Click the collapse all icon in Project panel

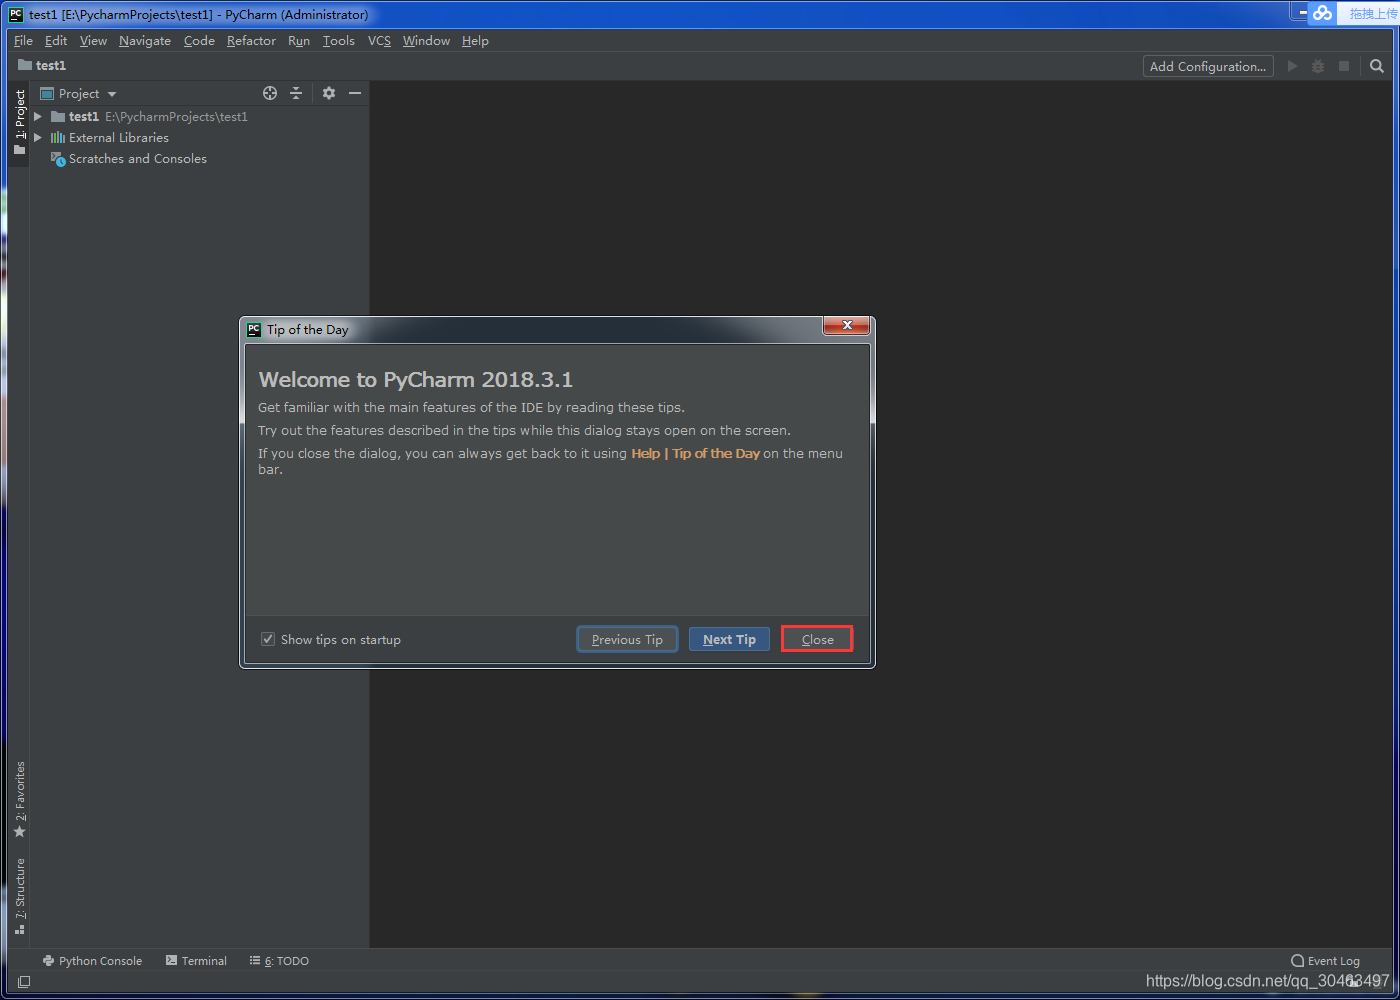pos(296,93)
